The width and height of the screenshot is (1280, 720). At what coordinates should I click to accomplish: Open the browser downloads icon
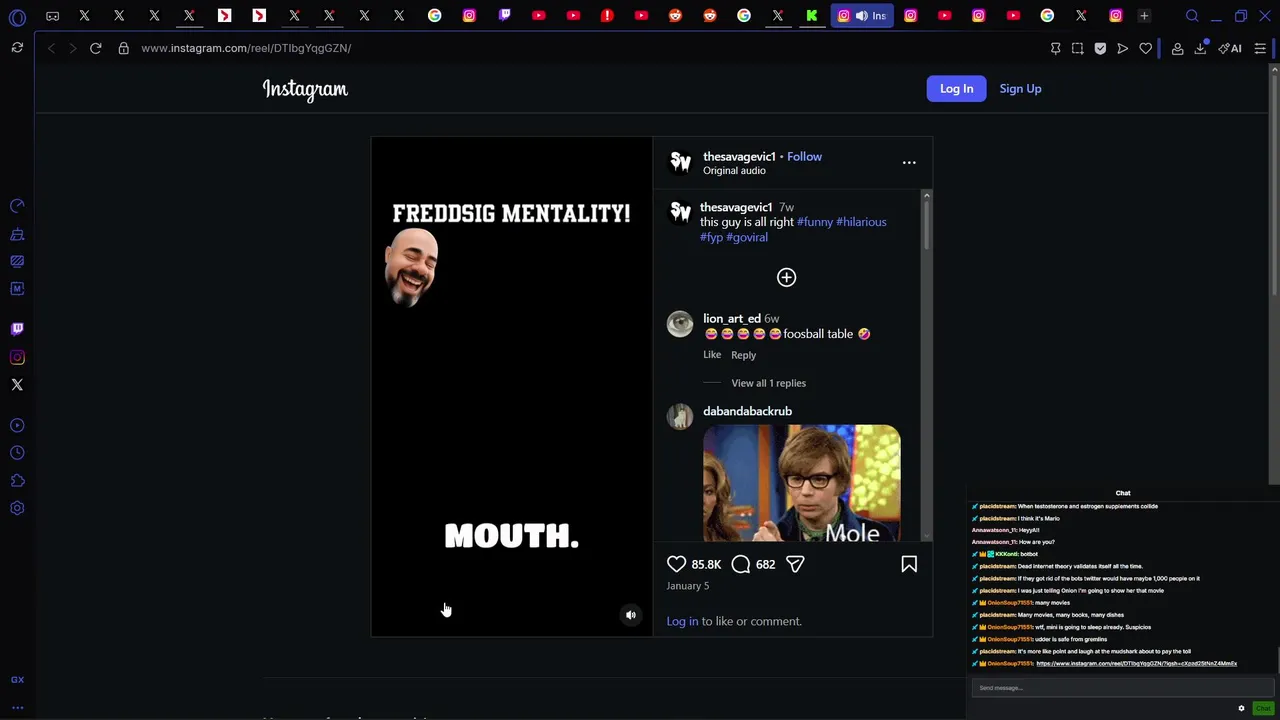tap(1200, 48)
